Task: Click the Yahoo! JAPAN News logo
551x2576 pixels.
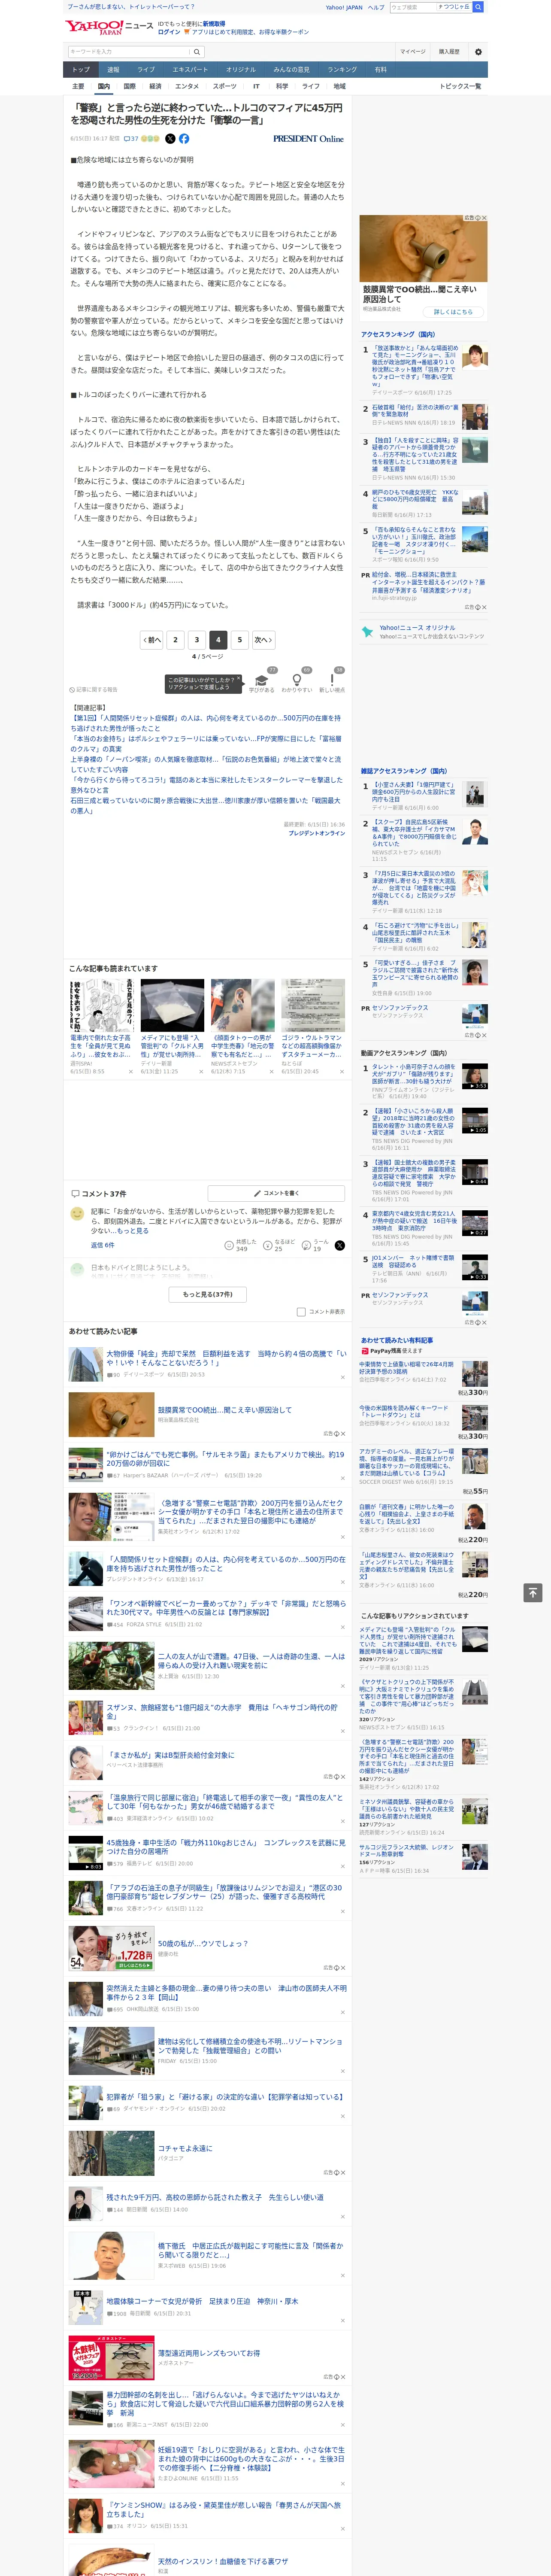Action: [x=109, y=27]
